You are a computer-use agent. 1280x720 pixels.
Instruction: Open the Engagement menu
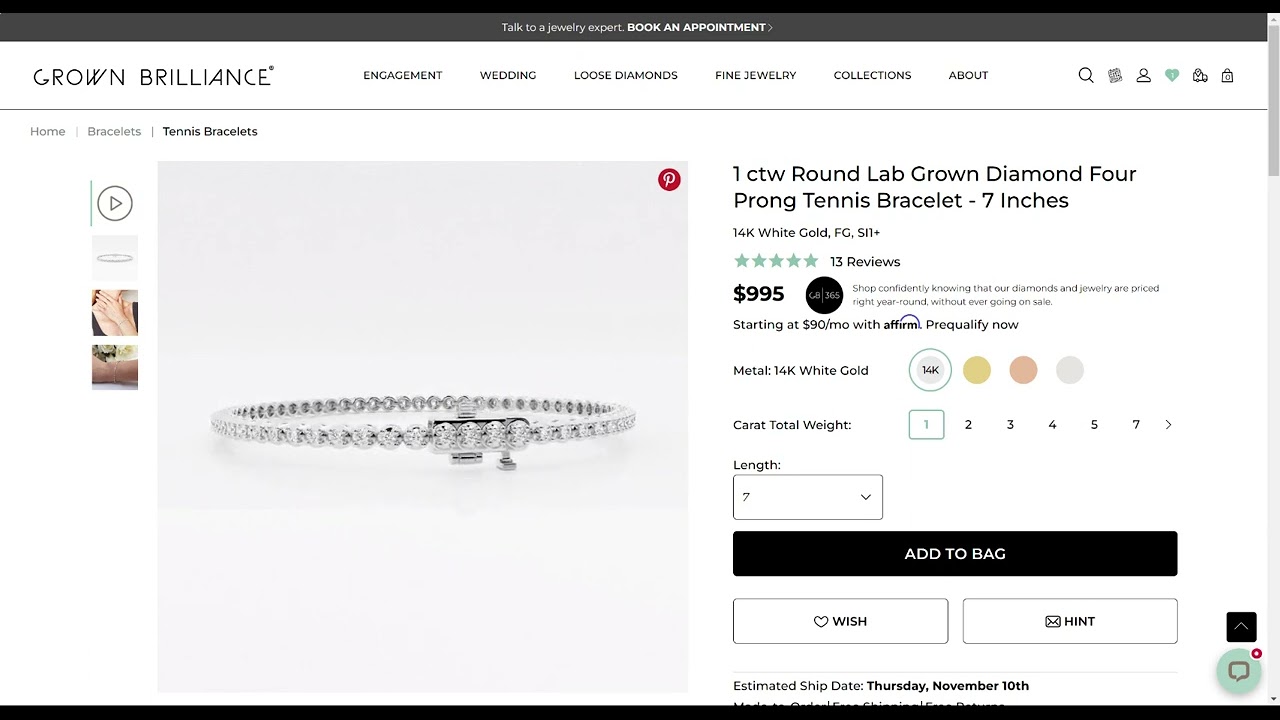(x=402, y=75)
